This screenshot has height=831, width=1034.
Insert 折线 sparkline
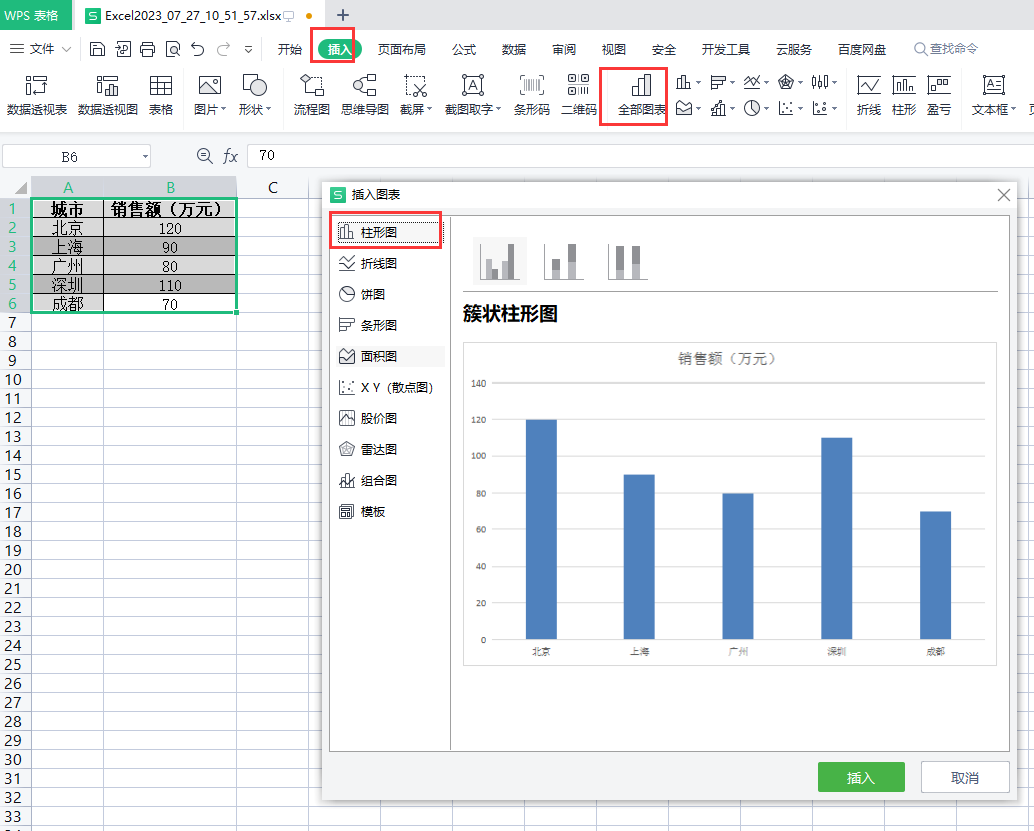click(868, 95)
